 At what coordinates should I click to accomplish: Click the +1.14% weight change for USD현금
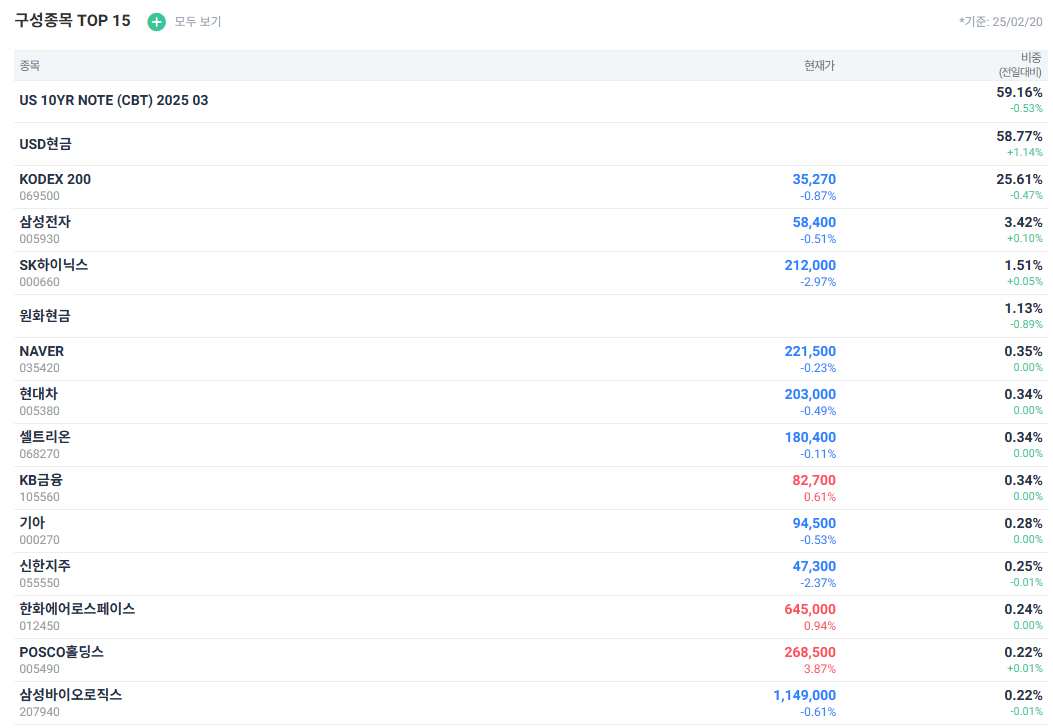click(x=1025, y=152)
